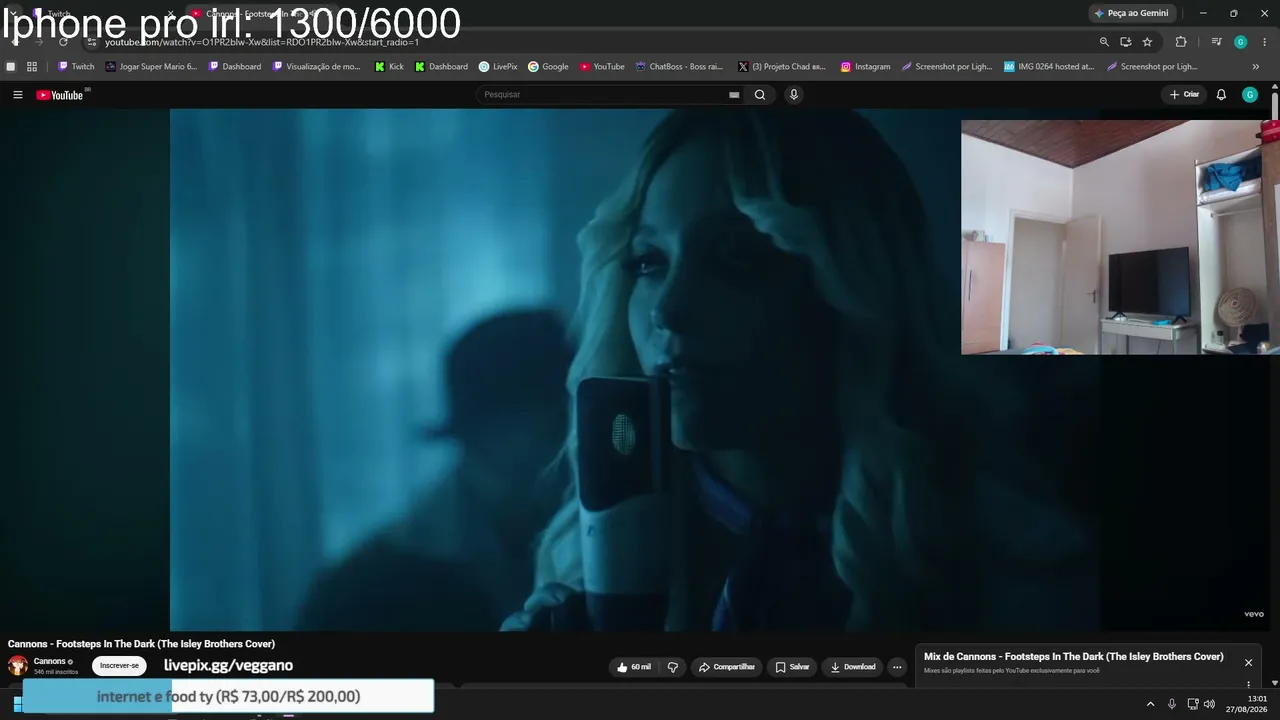The height and width of the screenshot is (720, 1280).
Task: Open the Visualização de mo... bookmark
Action: pyautogui.click(x=316, y=67)
